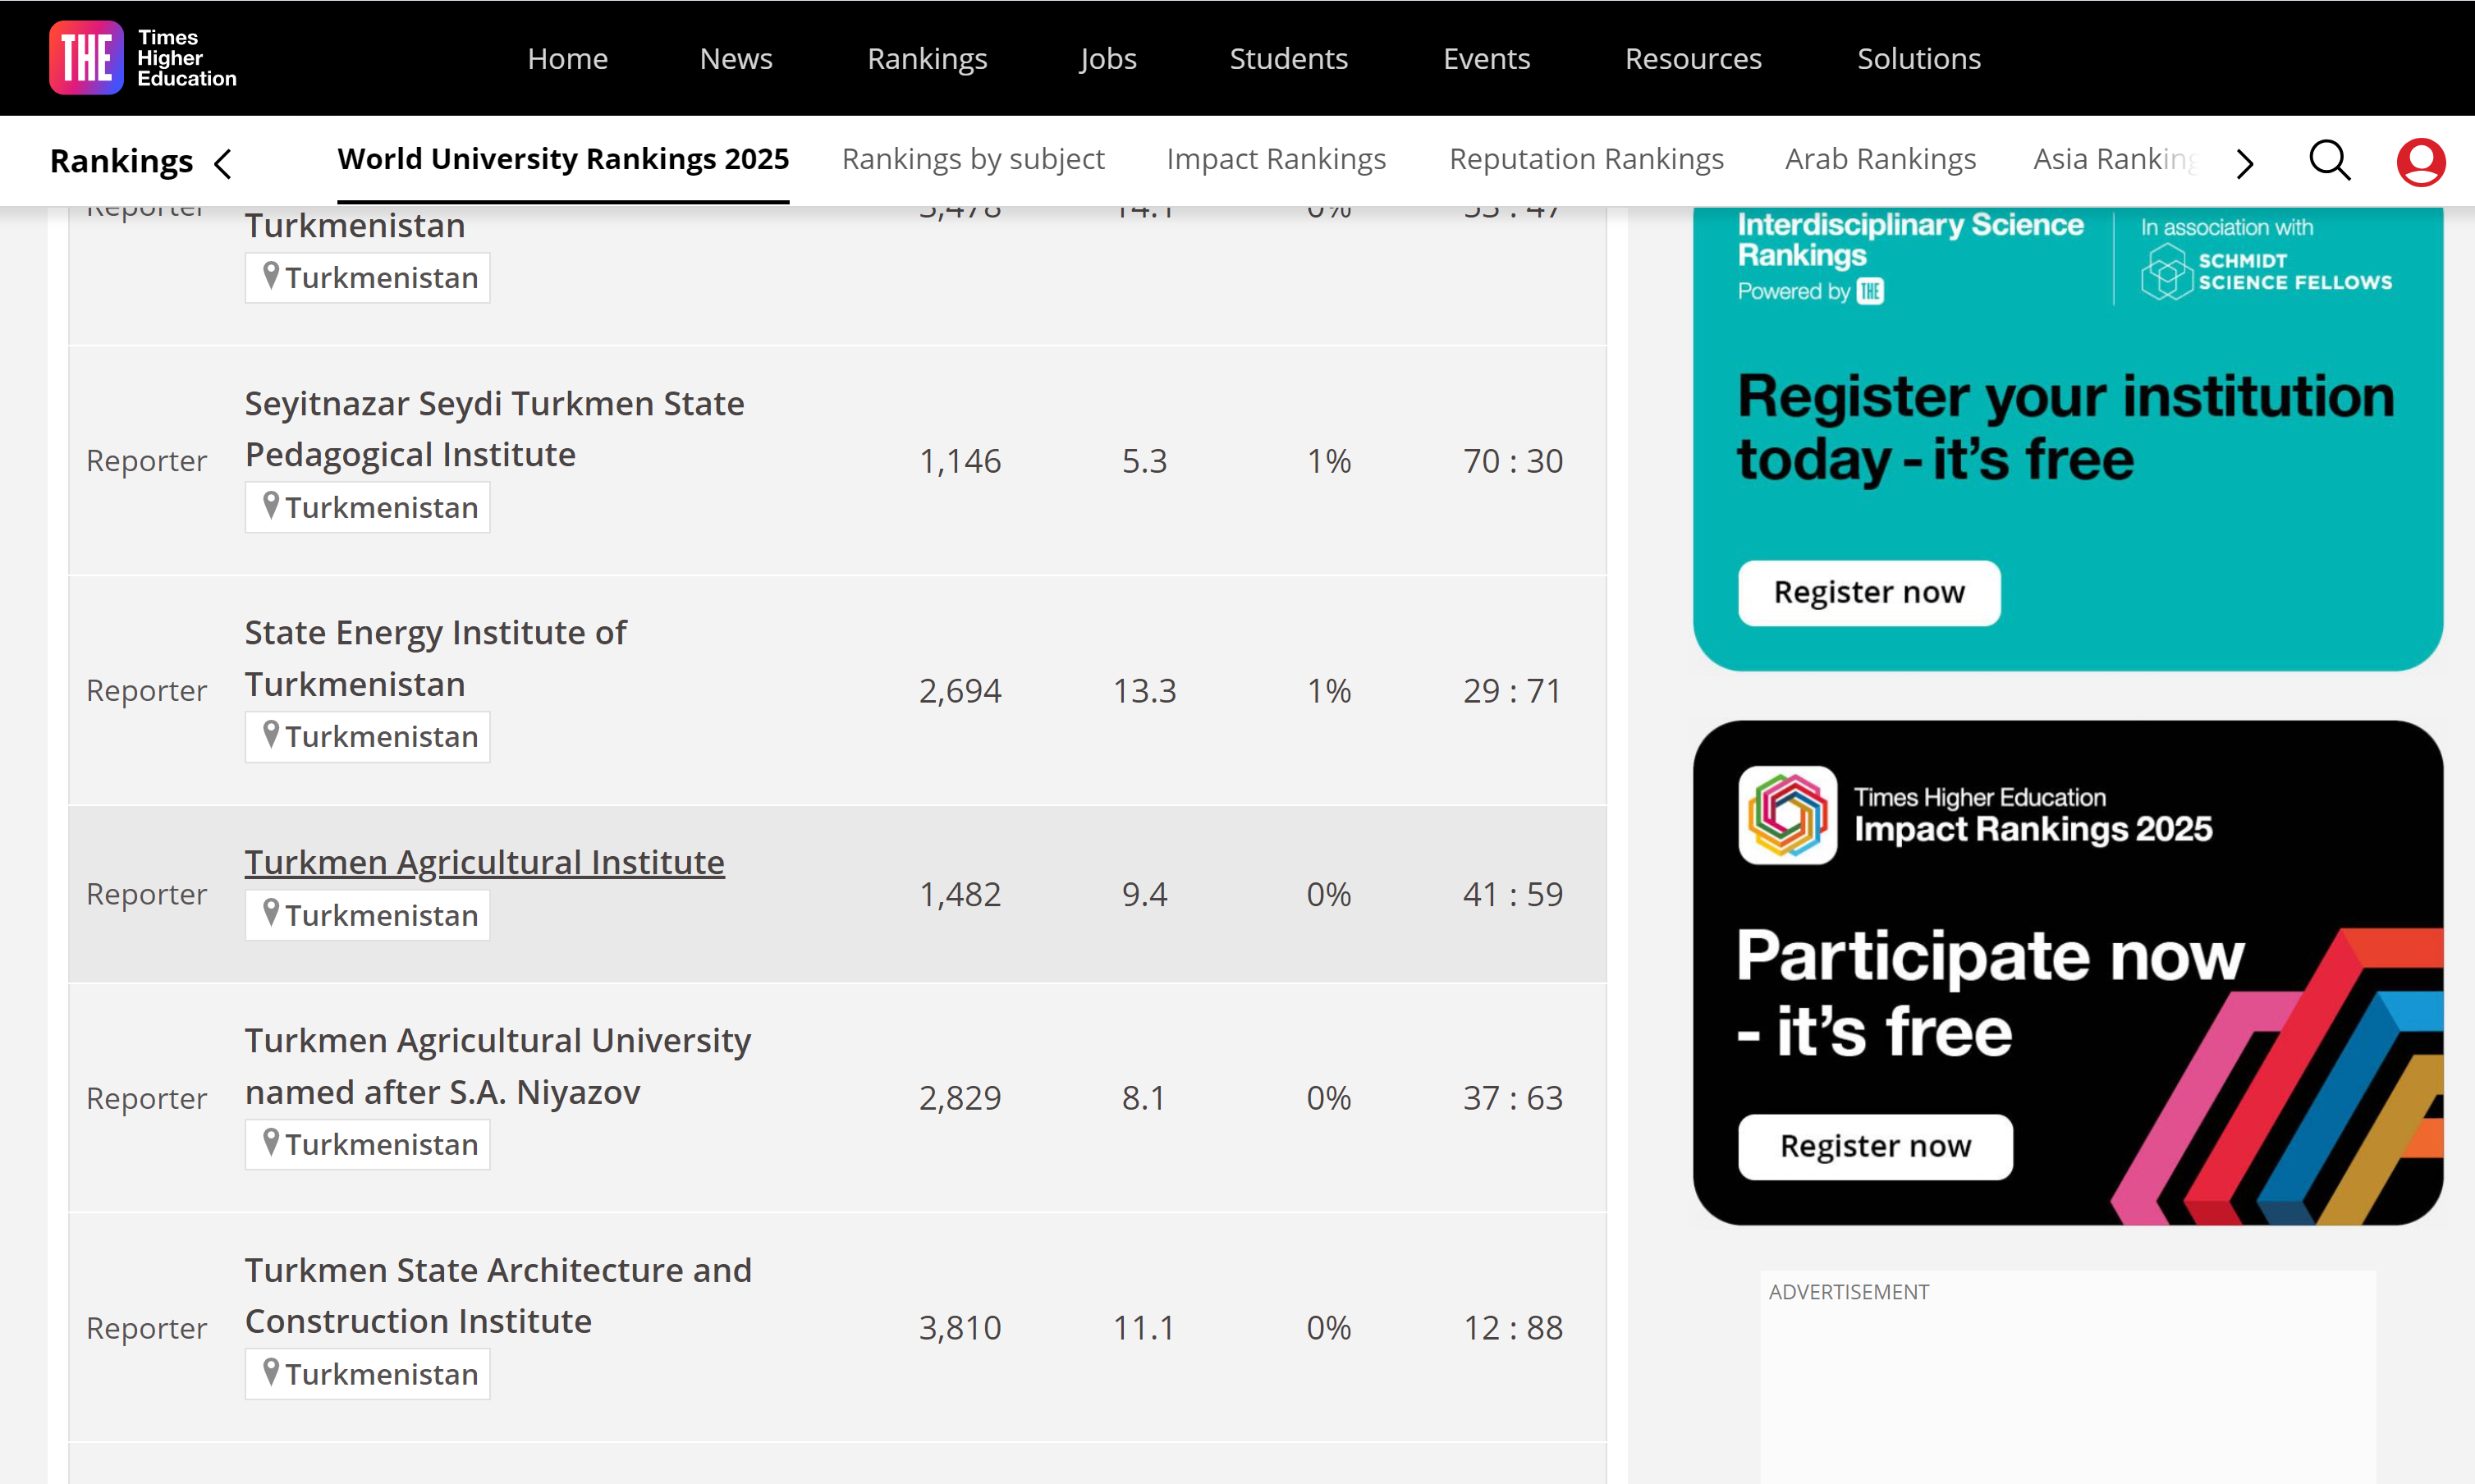Click ratio value 70 : 30
This screenshot has width=2475, height=1484.
[1512, 461]
